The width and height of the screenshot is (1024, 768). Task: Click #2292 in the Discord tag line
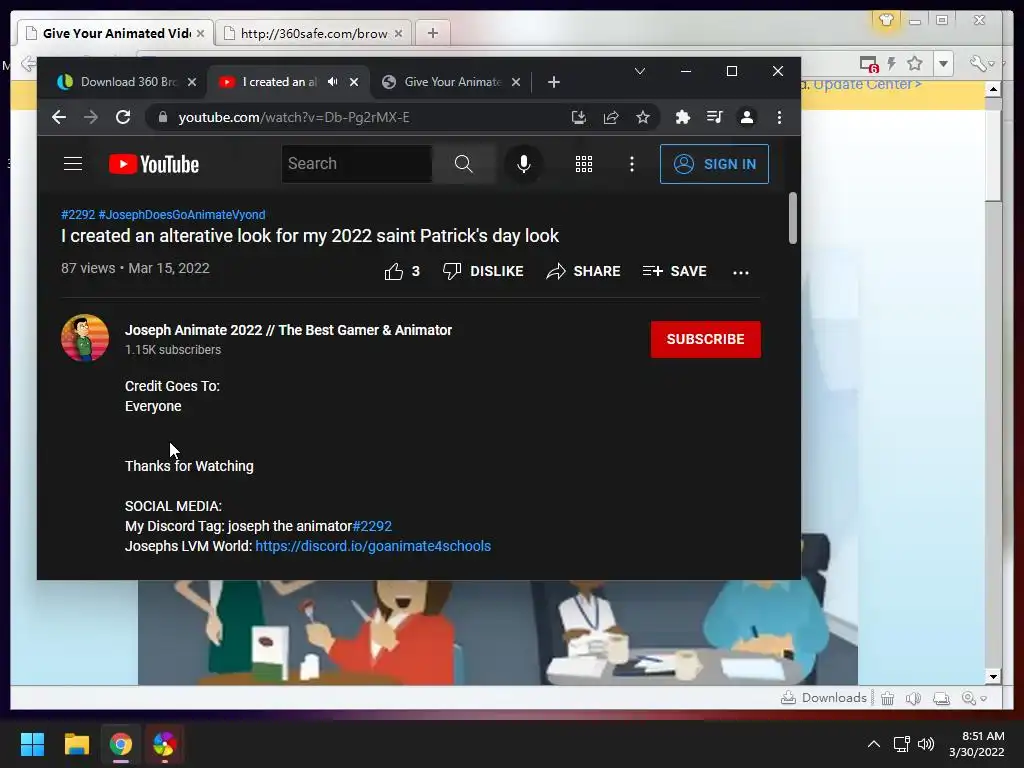point(372,526)
